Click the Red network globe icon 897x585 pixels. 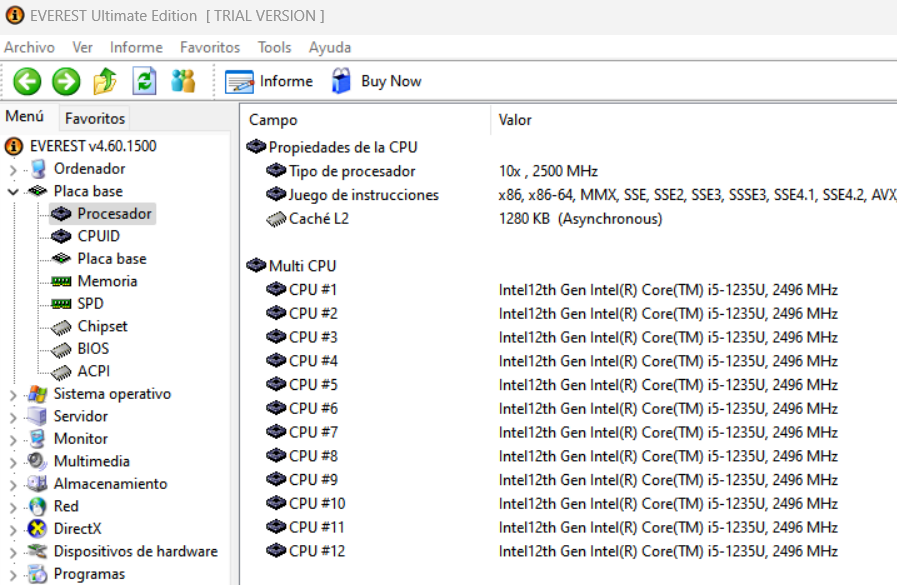click(x=38, y=506)
